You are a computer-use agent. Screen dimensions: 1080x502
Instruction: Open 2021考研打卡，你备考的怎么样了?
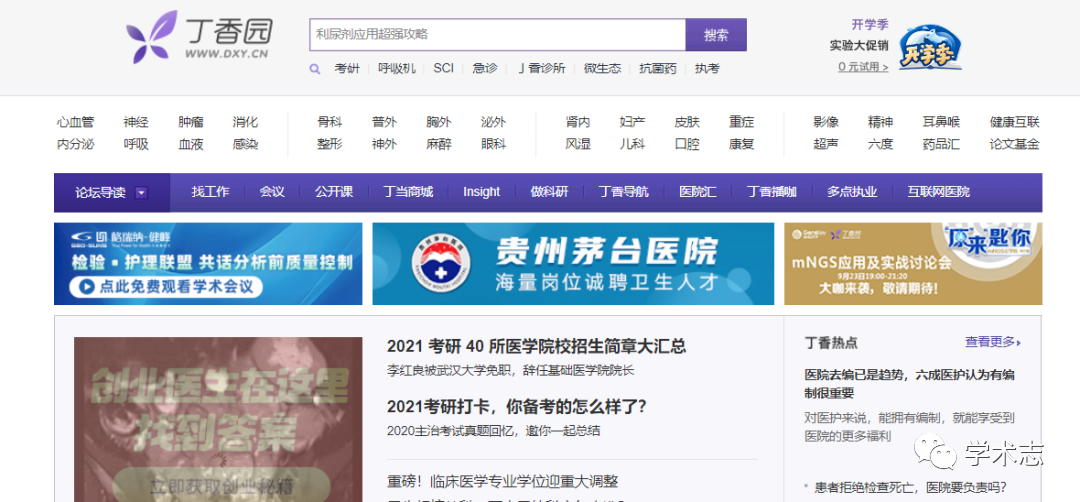point(517,406)
